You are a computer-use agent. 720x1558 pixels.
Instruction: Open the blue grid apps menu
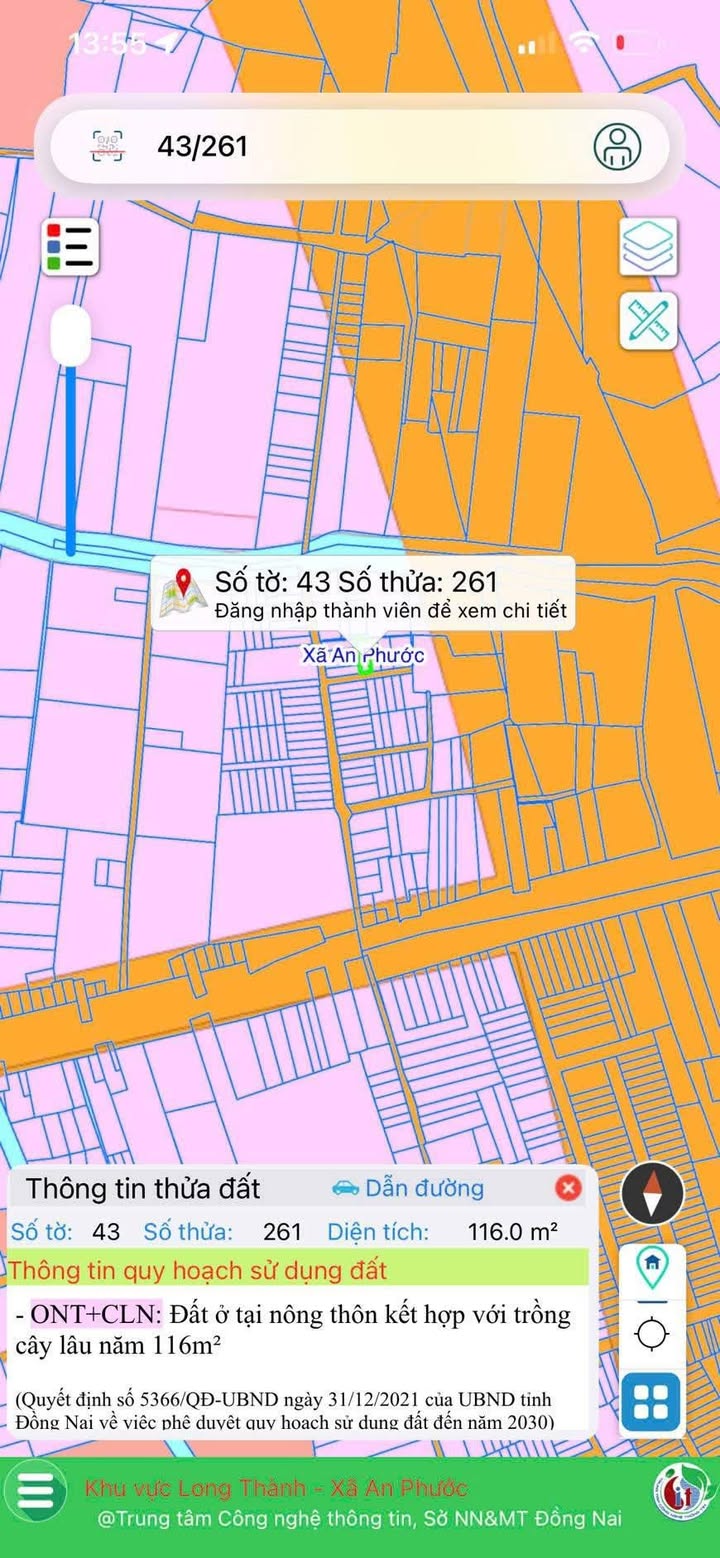(x=651, y=1401)
